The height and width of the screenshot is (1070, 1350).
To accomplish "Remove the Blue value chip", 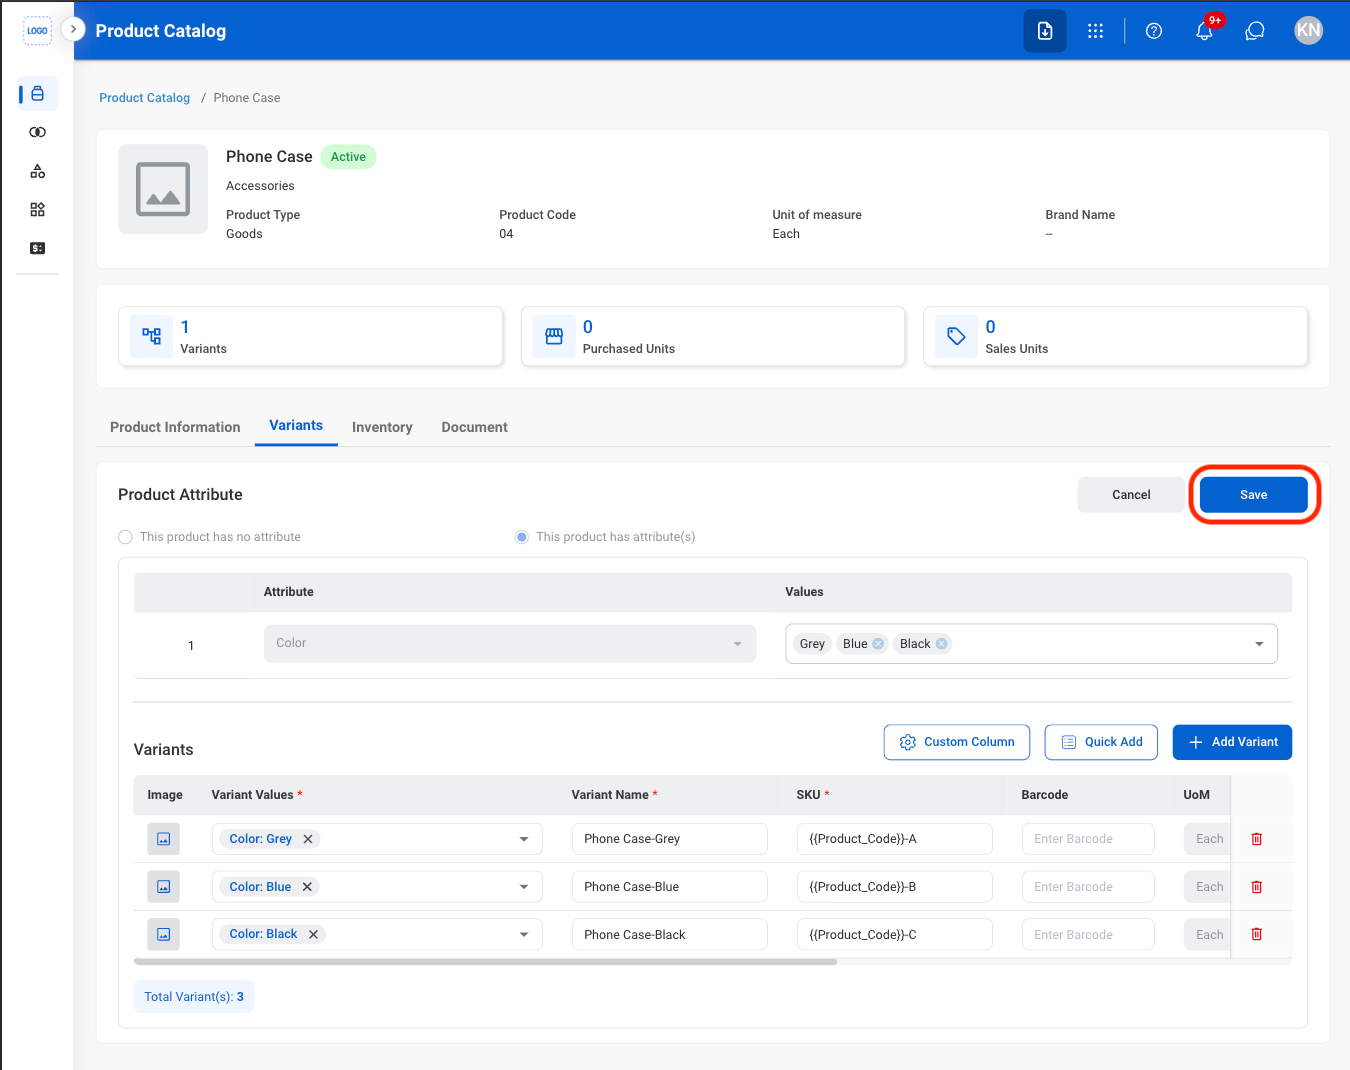I will (x=878, y=644).
